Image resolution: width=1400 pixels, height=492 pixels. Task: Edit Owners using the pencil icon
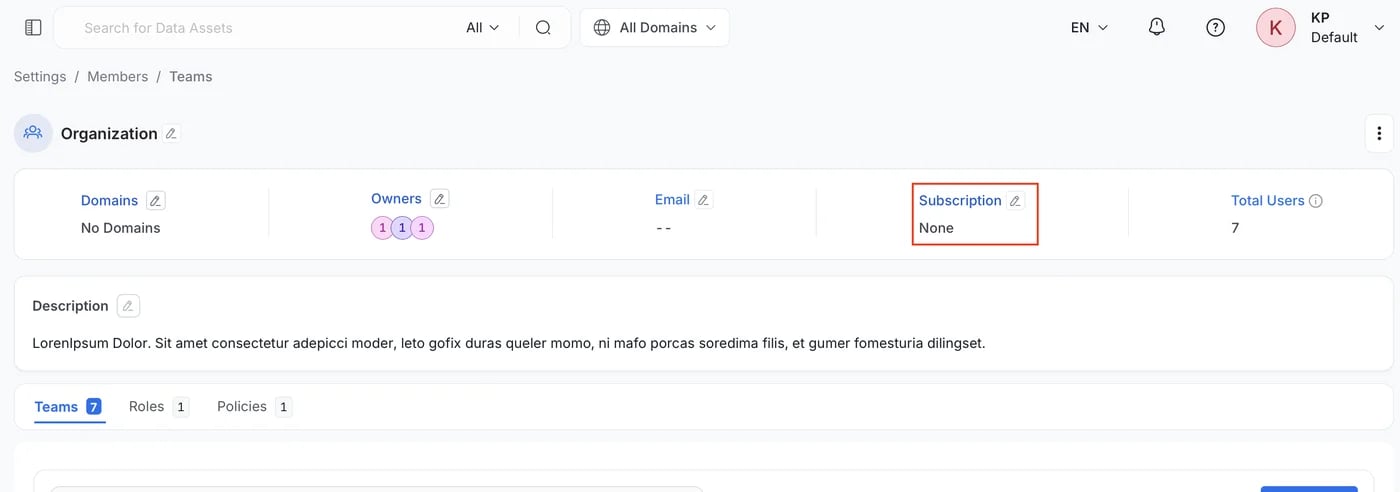coord(439,199)
